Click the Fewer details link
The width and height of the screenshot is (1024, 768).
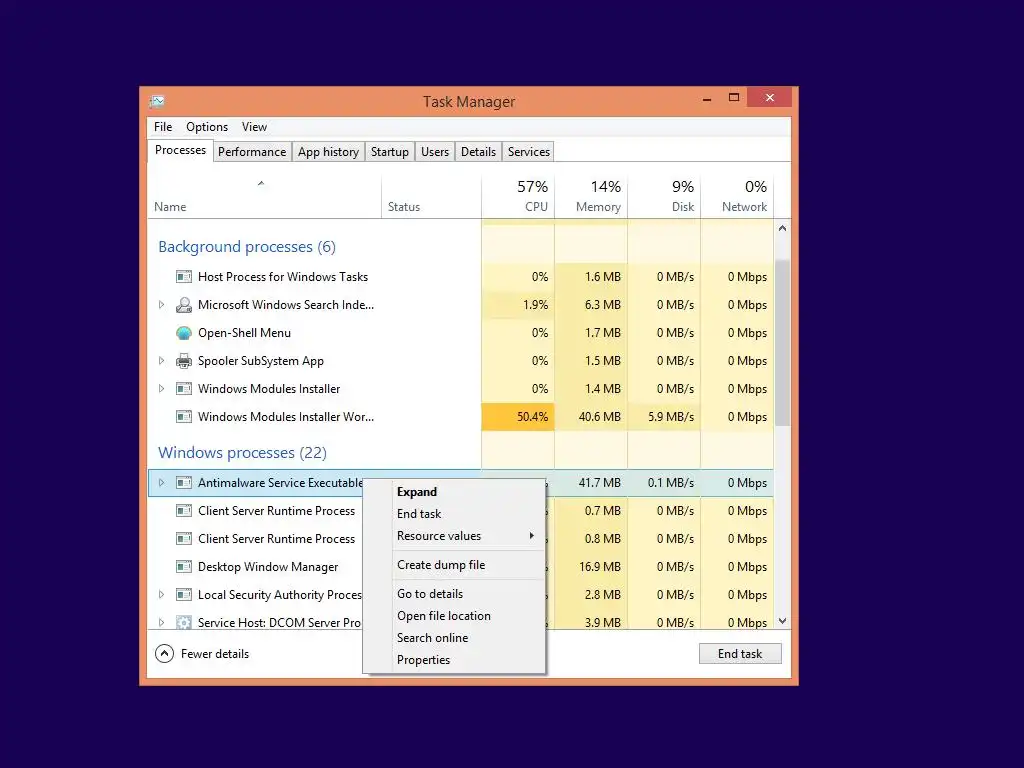pos(215,654)
